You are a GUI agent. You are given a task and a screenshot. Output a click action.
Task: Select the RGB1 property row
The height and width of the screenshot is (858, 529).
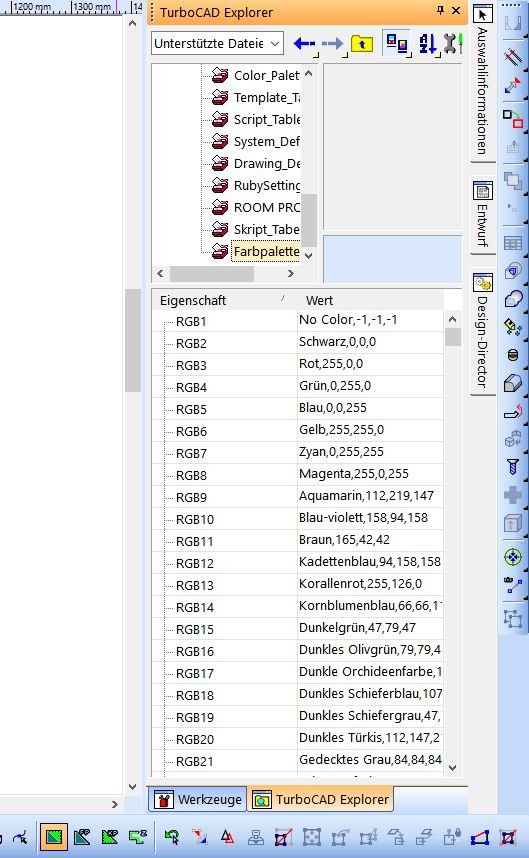[298, 321]
